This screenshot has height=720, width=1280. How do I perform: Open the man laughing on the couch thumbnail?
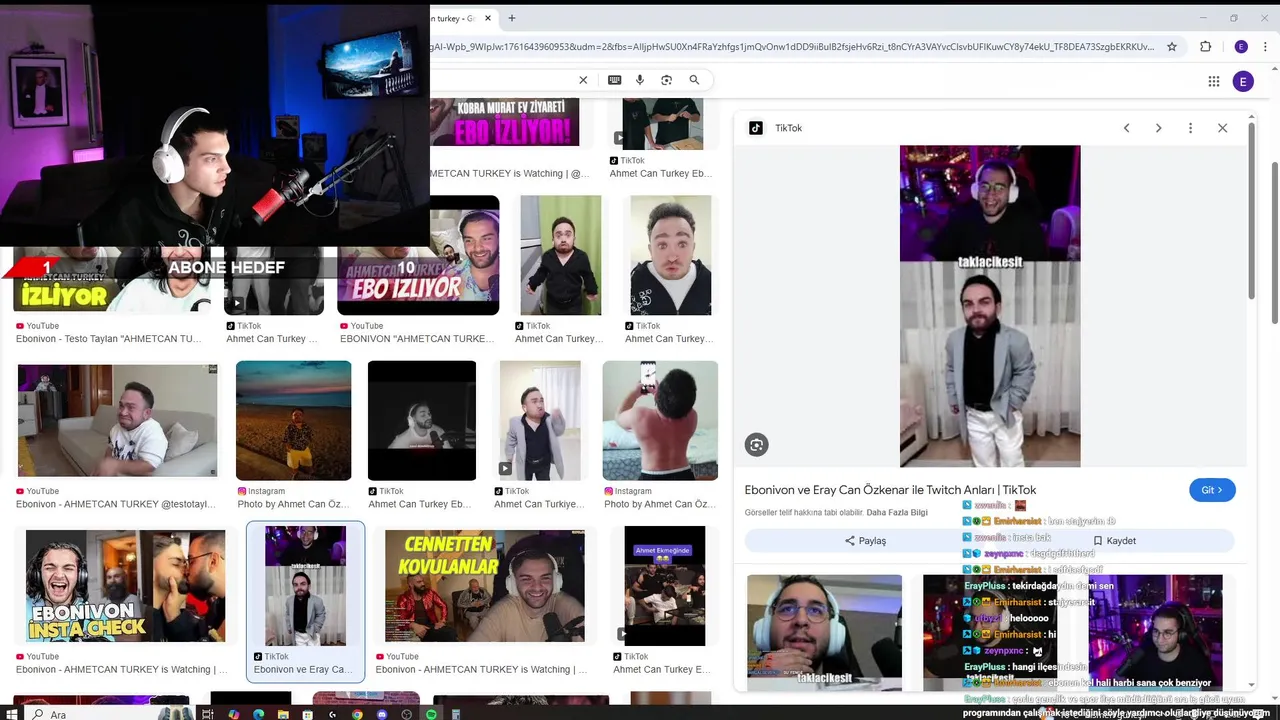(x=118, y=421)
